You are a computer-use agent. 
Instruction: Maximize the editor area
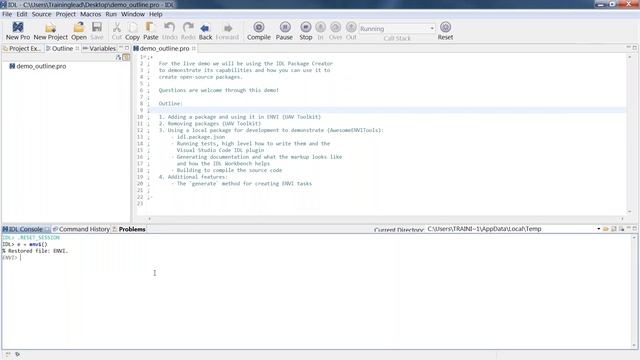coord(635,47)
